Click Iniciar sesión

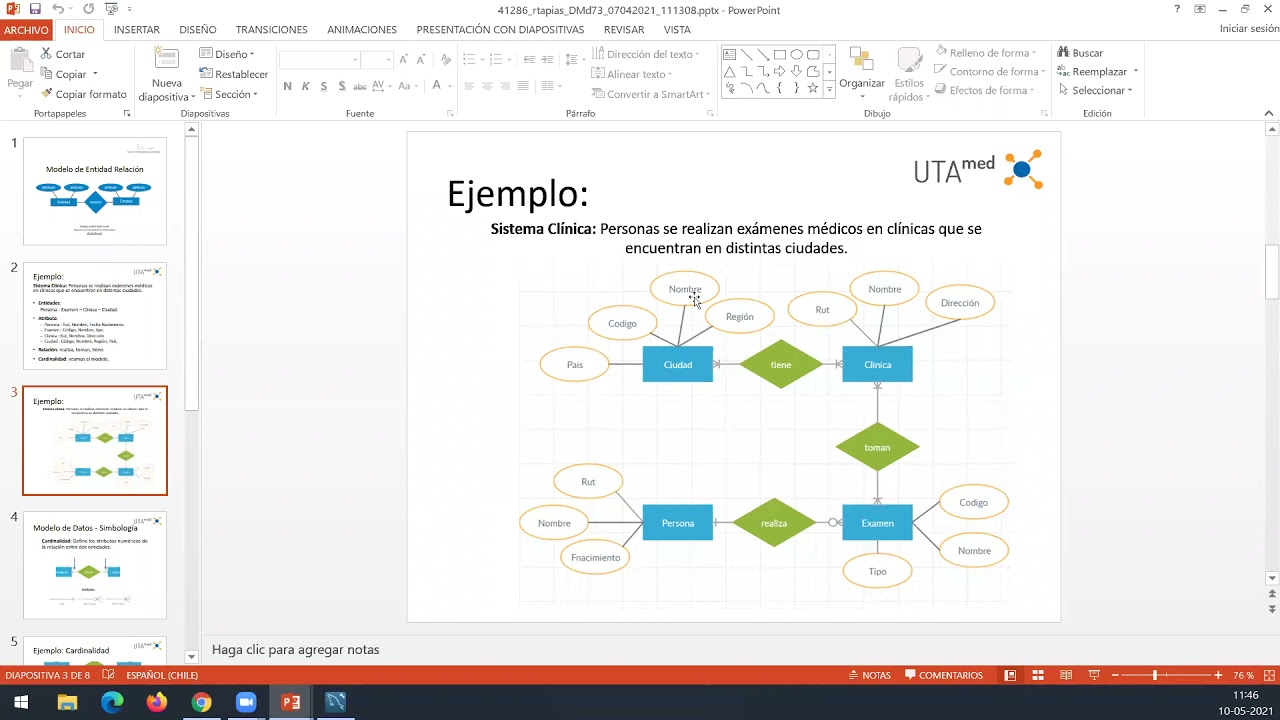click(x=1249, y=29)
